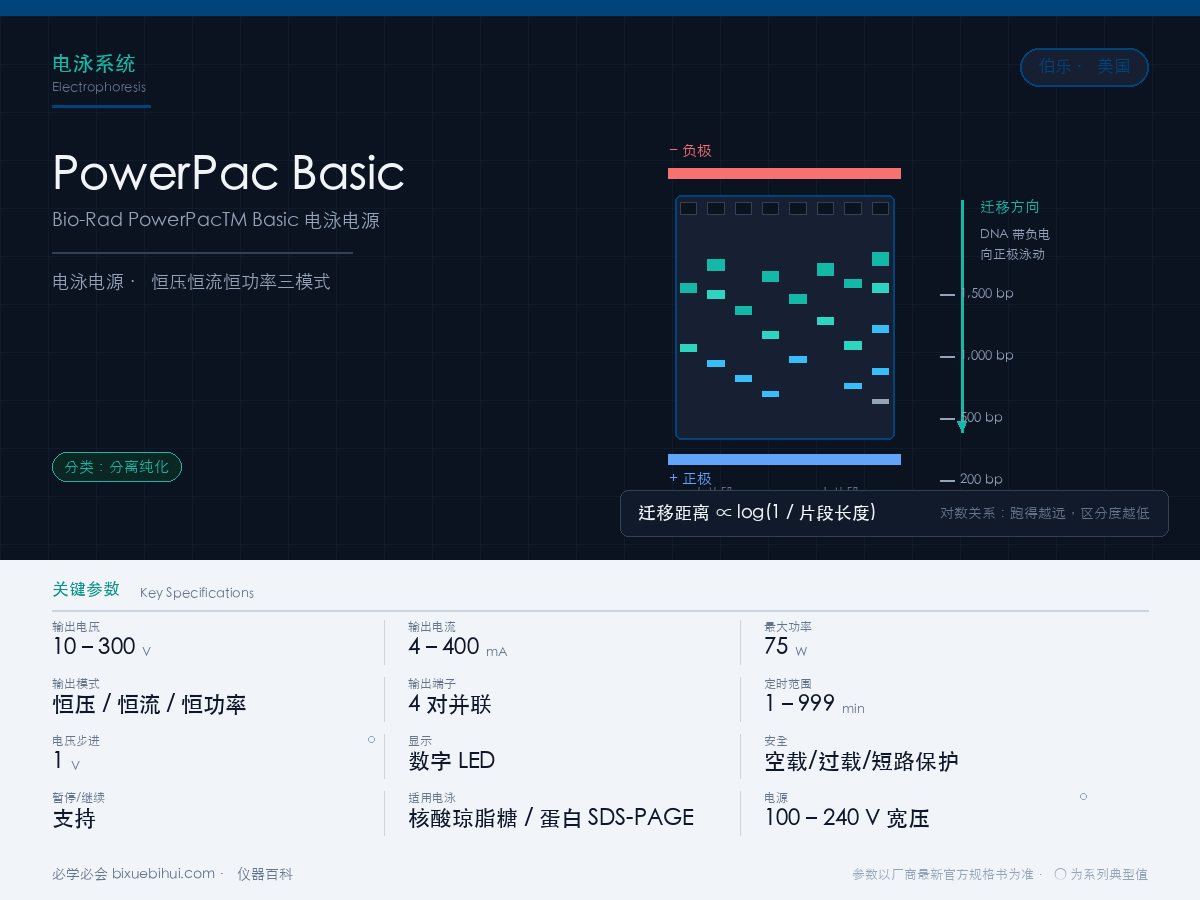
Task: Click the 适用电泳 parameter label
Action: pos(432,798)
